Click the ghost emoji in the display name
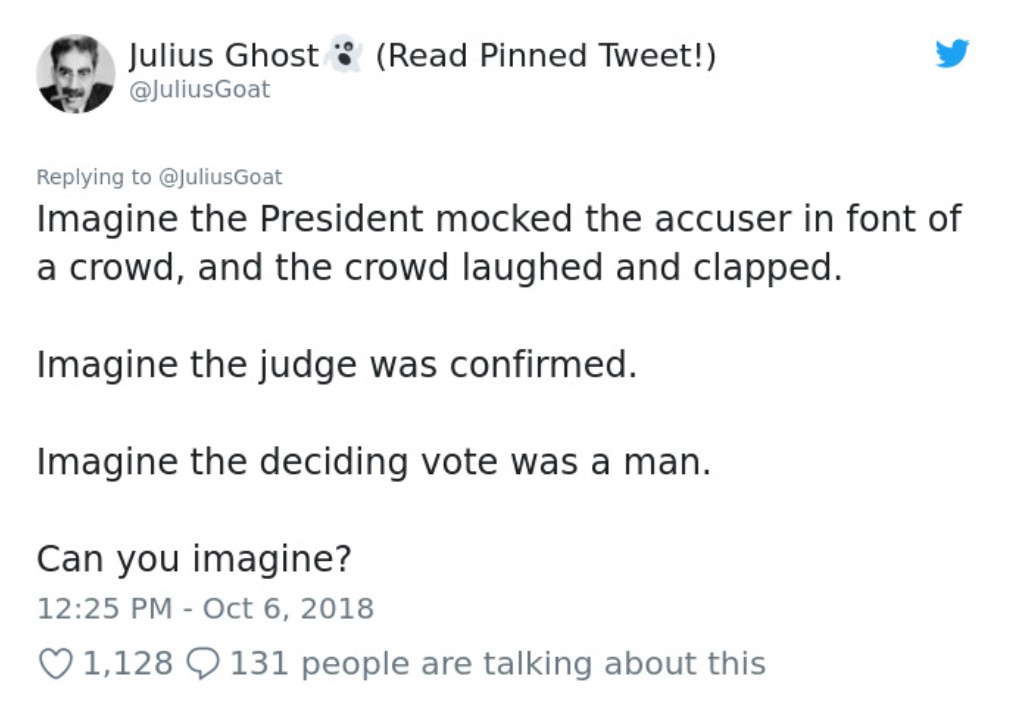 coord(344,54)
